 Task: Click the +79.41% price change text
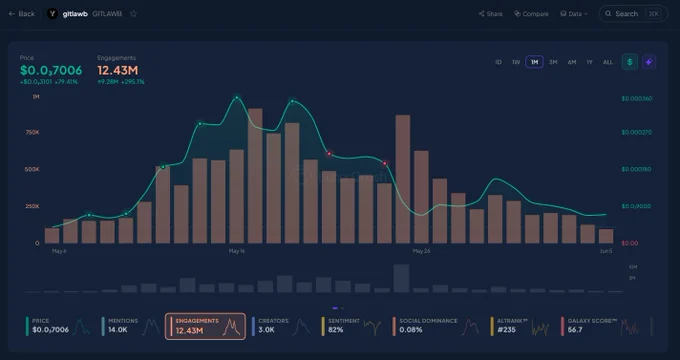tap(66, 82)
